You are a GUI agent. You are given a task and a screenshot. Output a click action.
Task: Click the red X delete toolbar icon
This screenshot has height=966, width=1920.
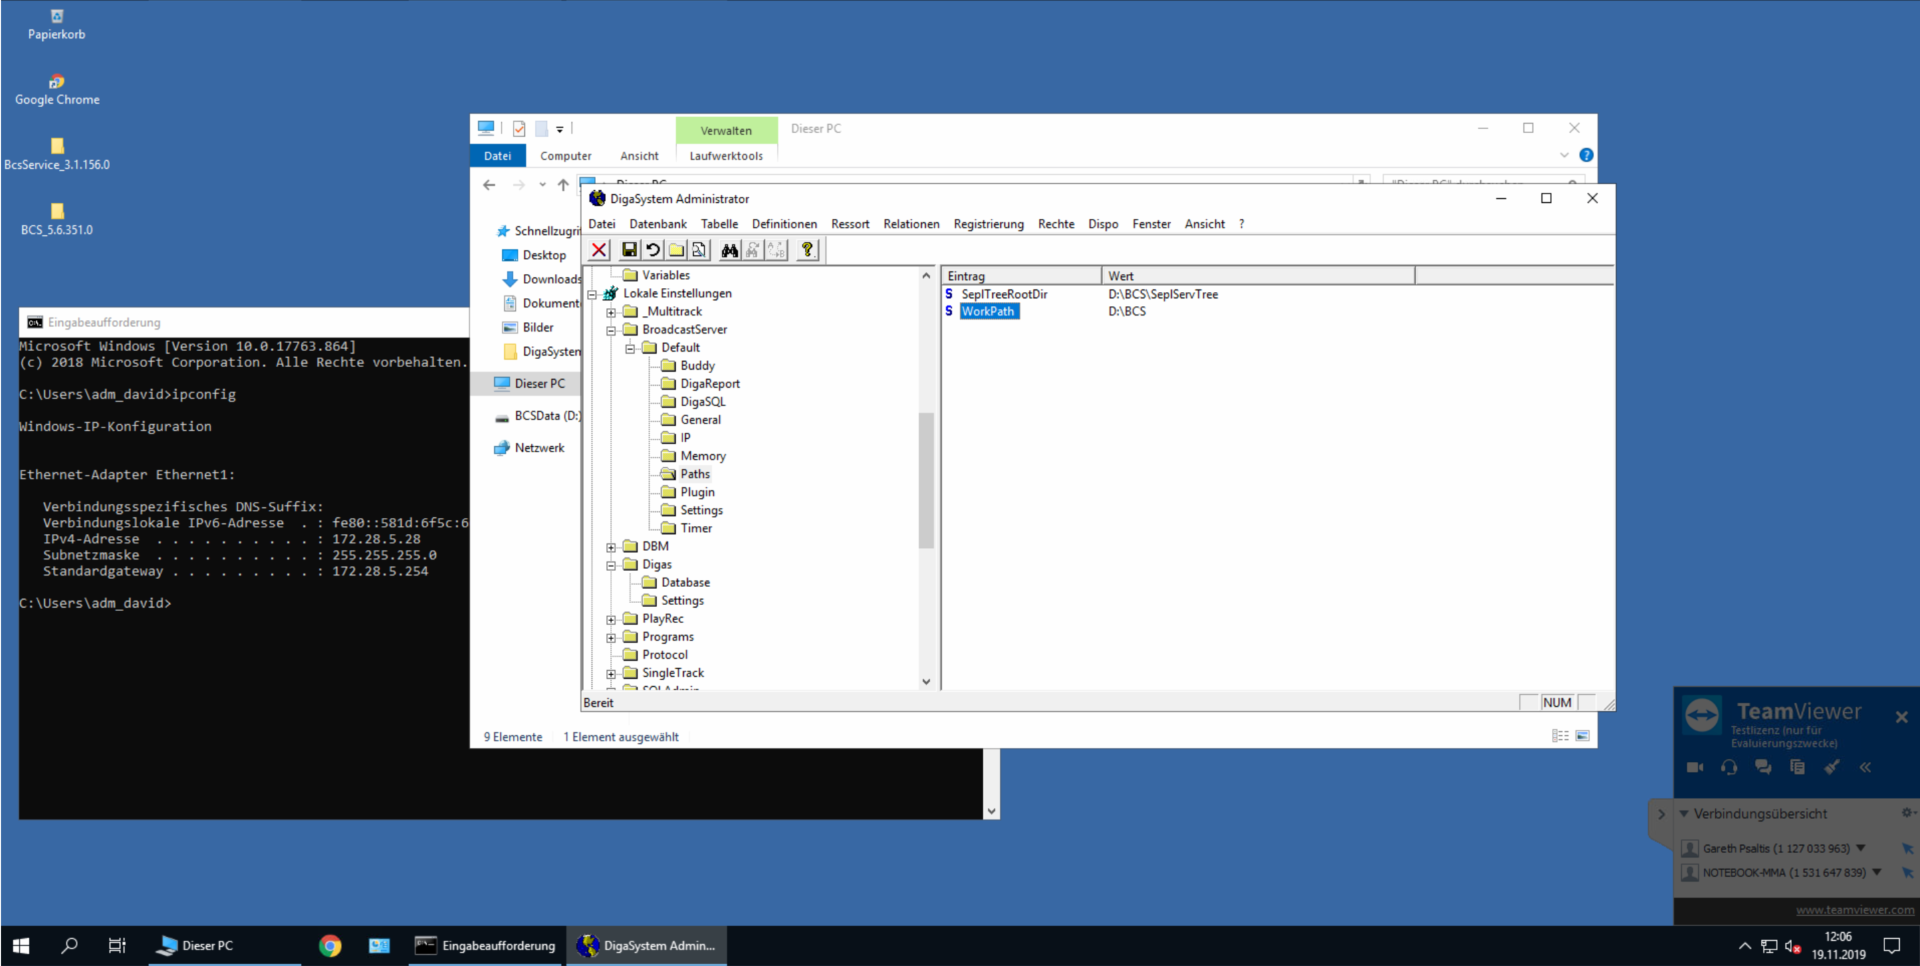(x=599, y=250)
